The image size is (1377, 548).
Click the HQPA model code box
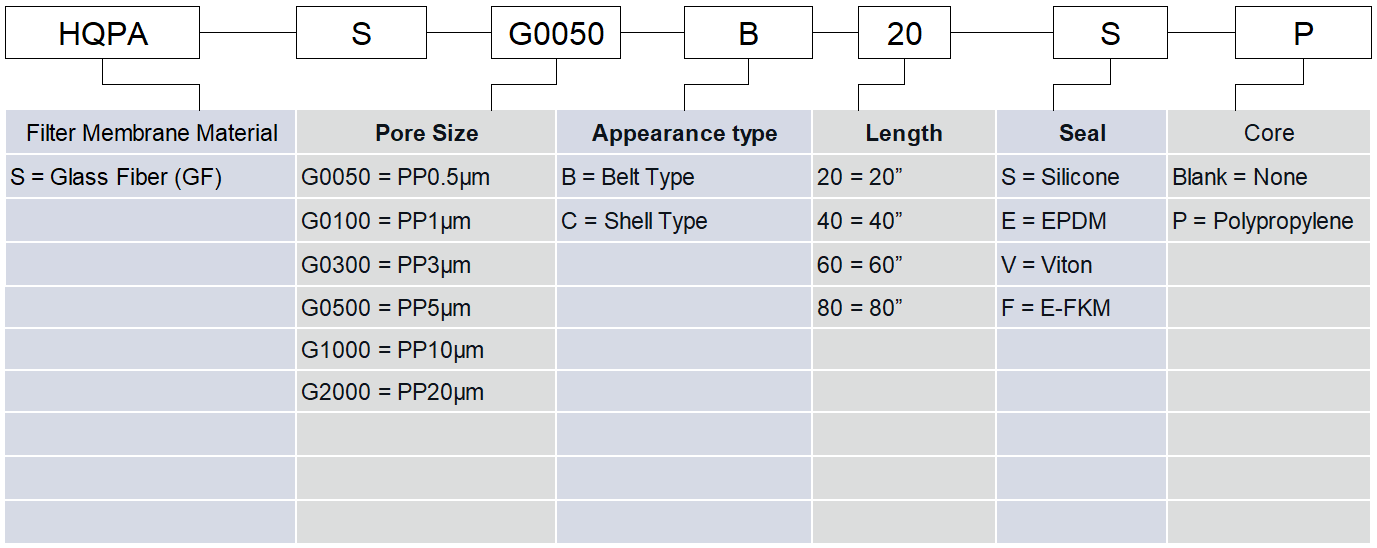pyautogui.click(x=103, y=34)
